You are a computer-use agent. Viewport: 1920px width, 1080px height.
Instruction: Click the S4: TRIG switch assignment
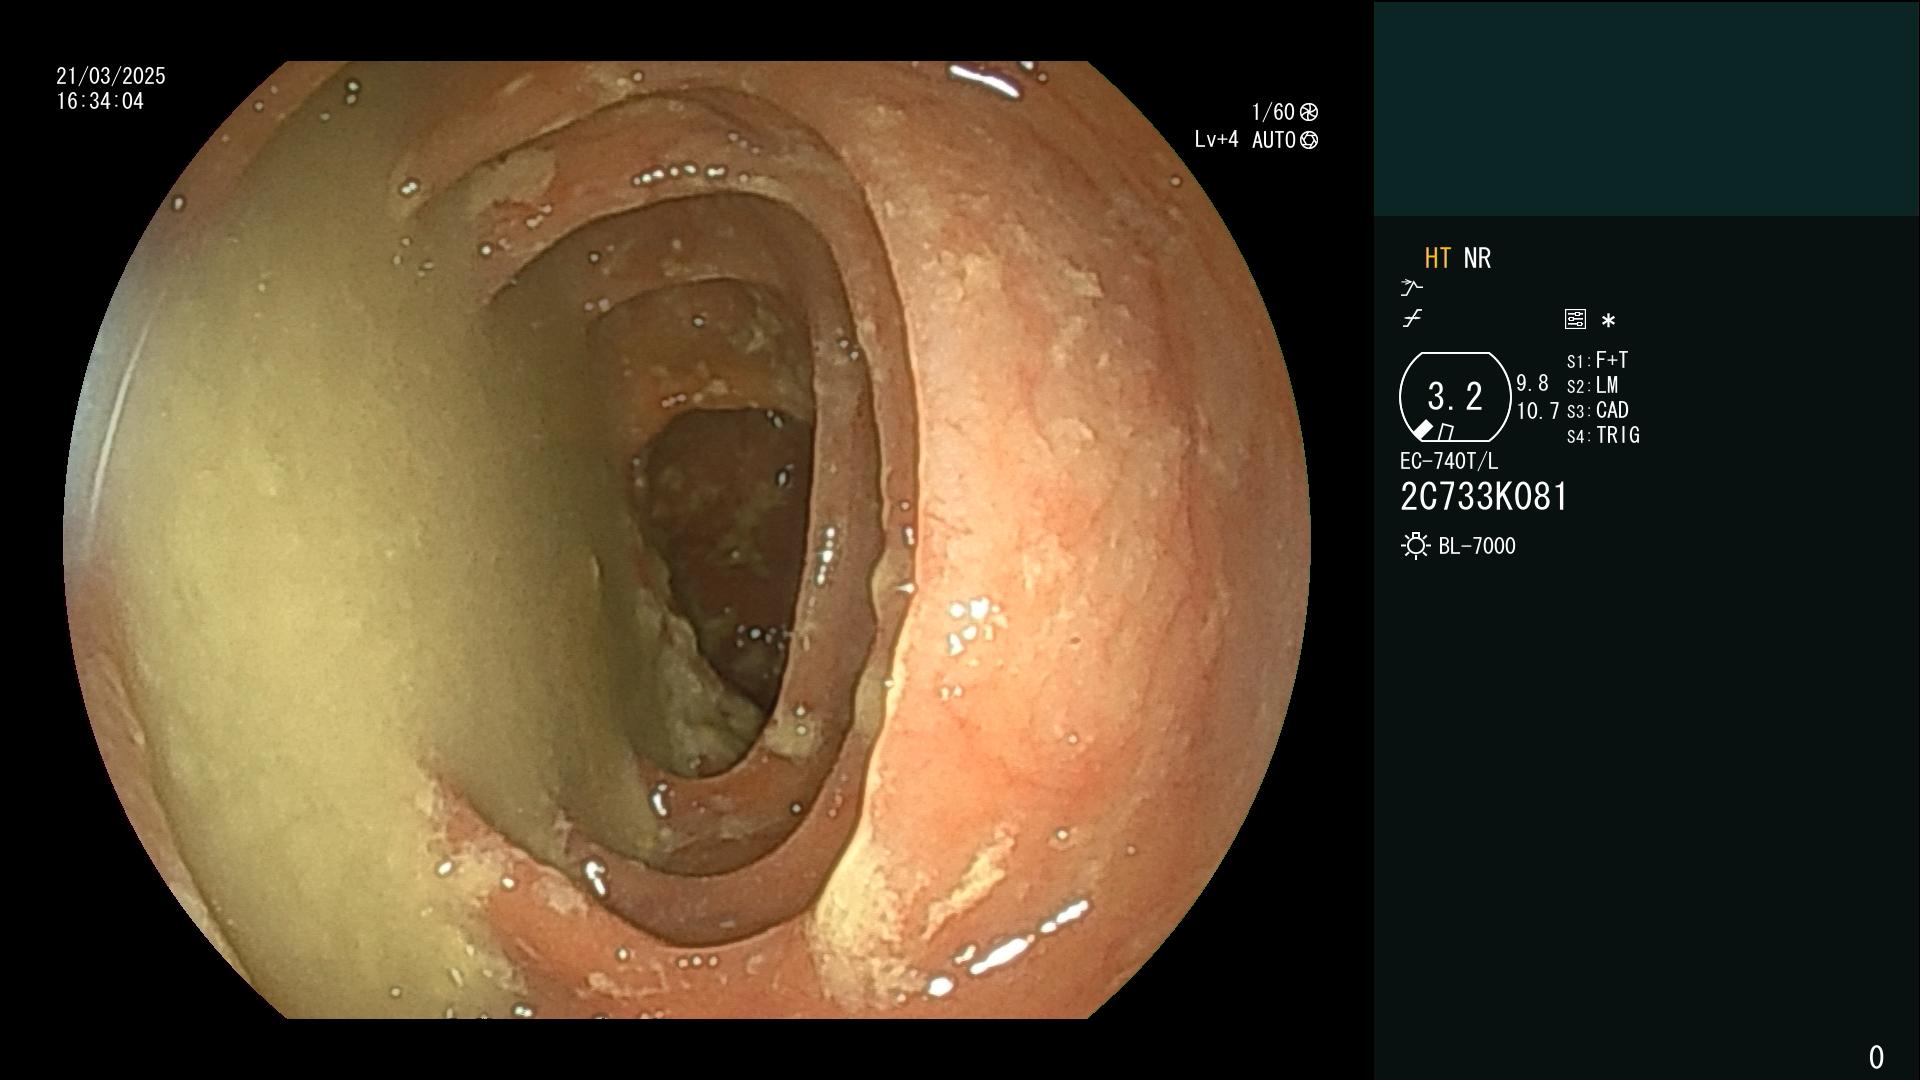point(1603,435)
